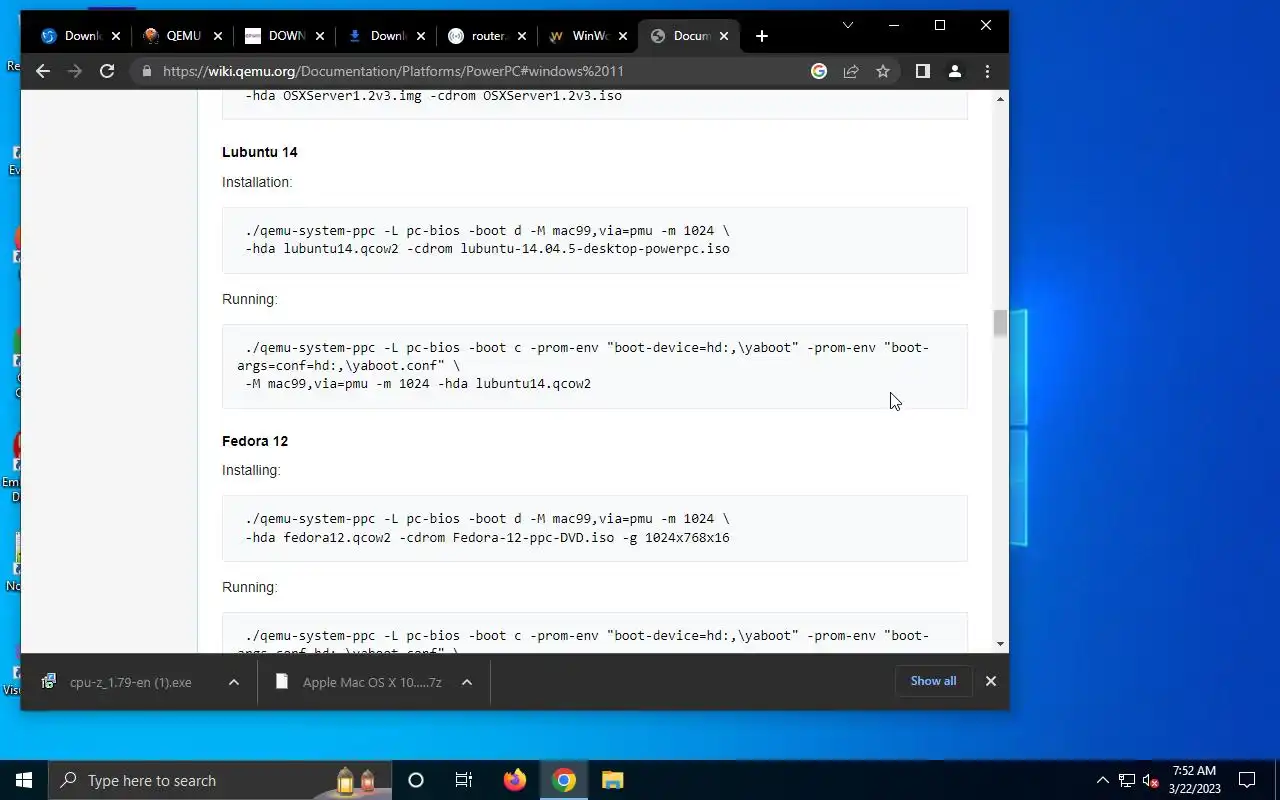Open the cpu-z_1.79-en (1).exe download
The width and height of the screenshot is (1280, 800).
click(x=131, y=682)
